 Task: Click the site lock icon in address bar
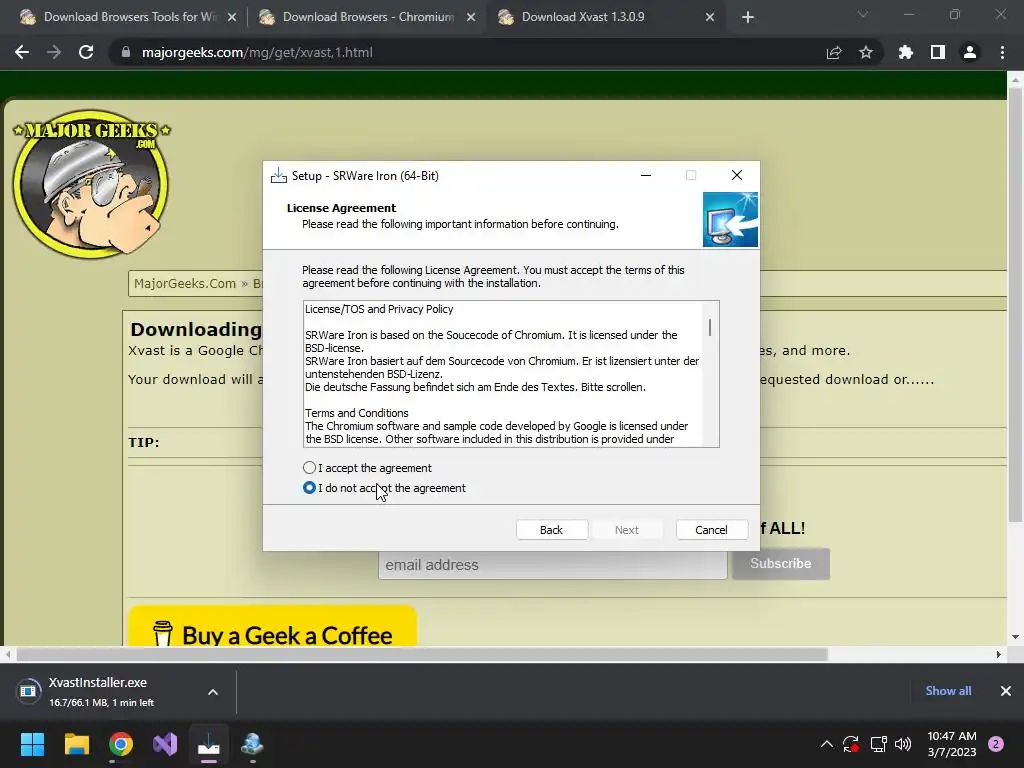125,52
